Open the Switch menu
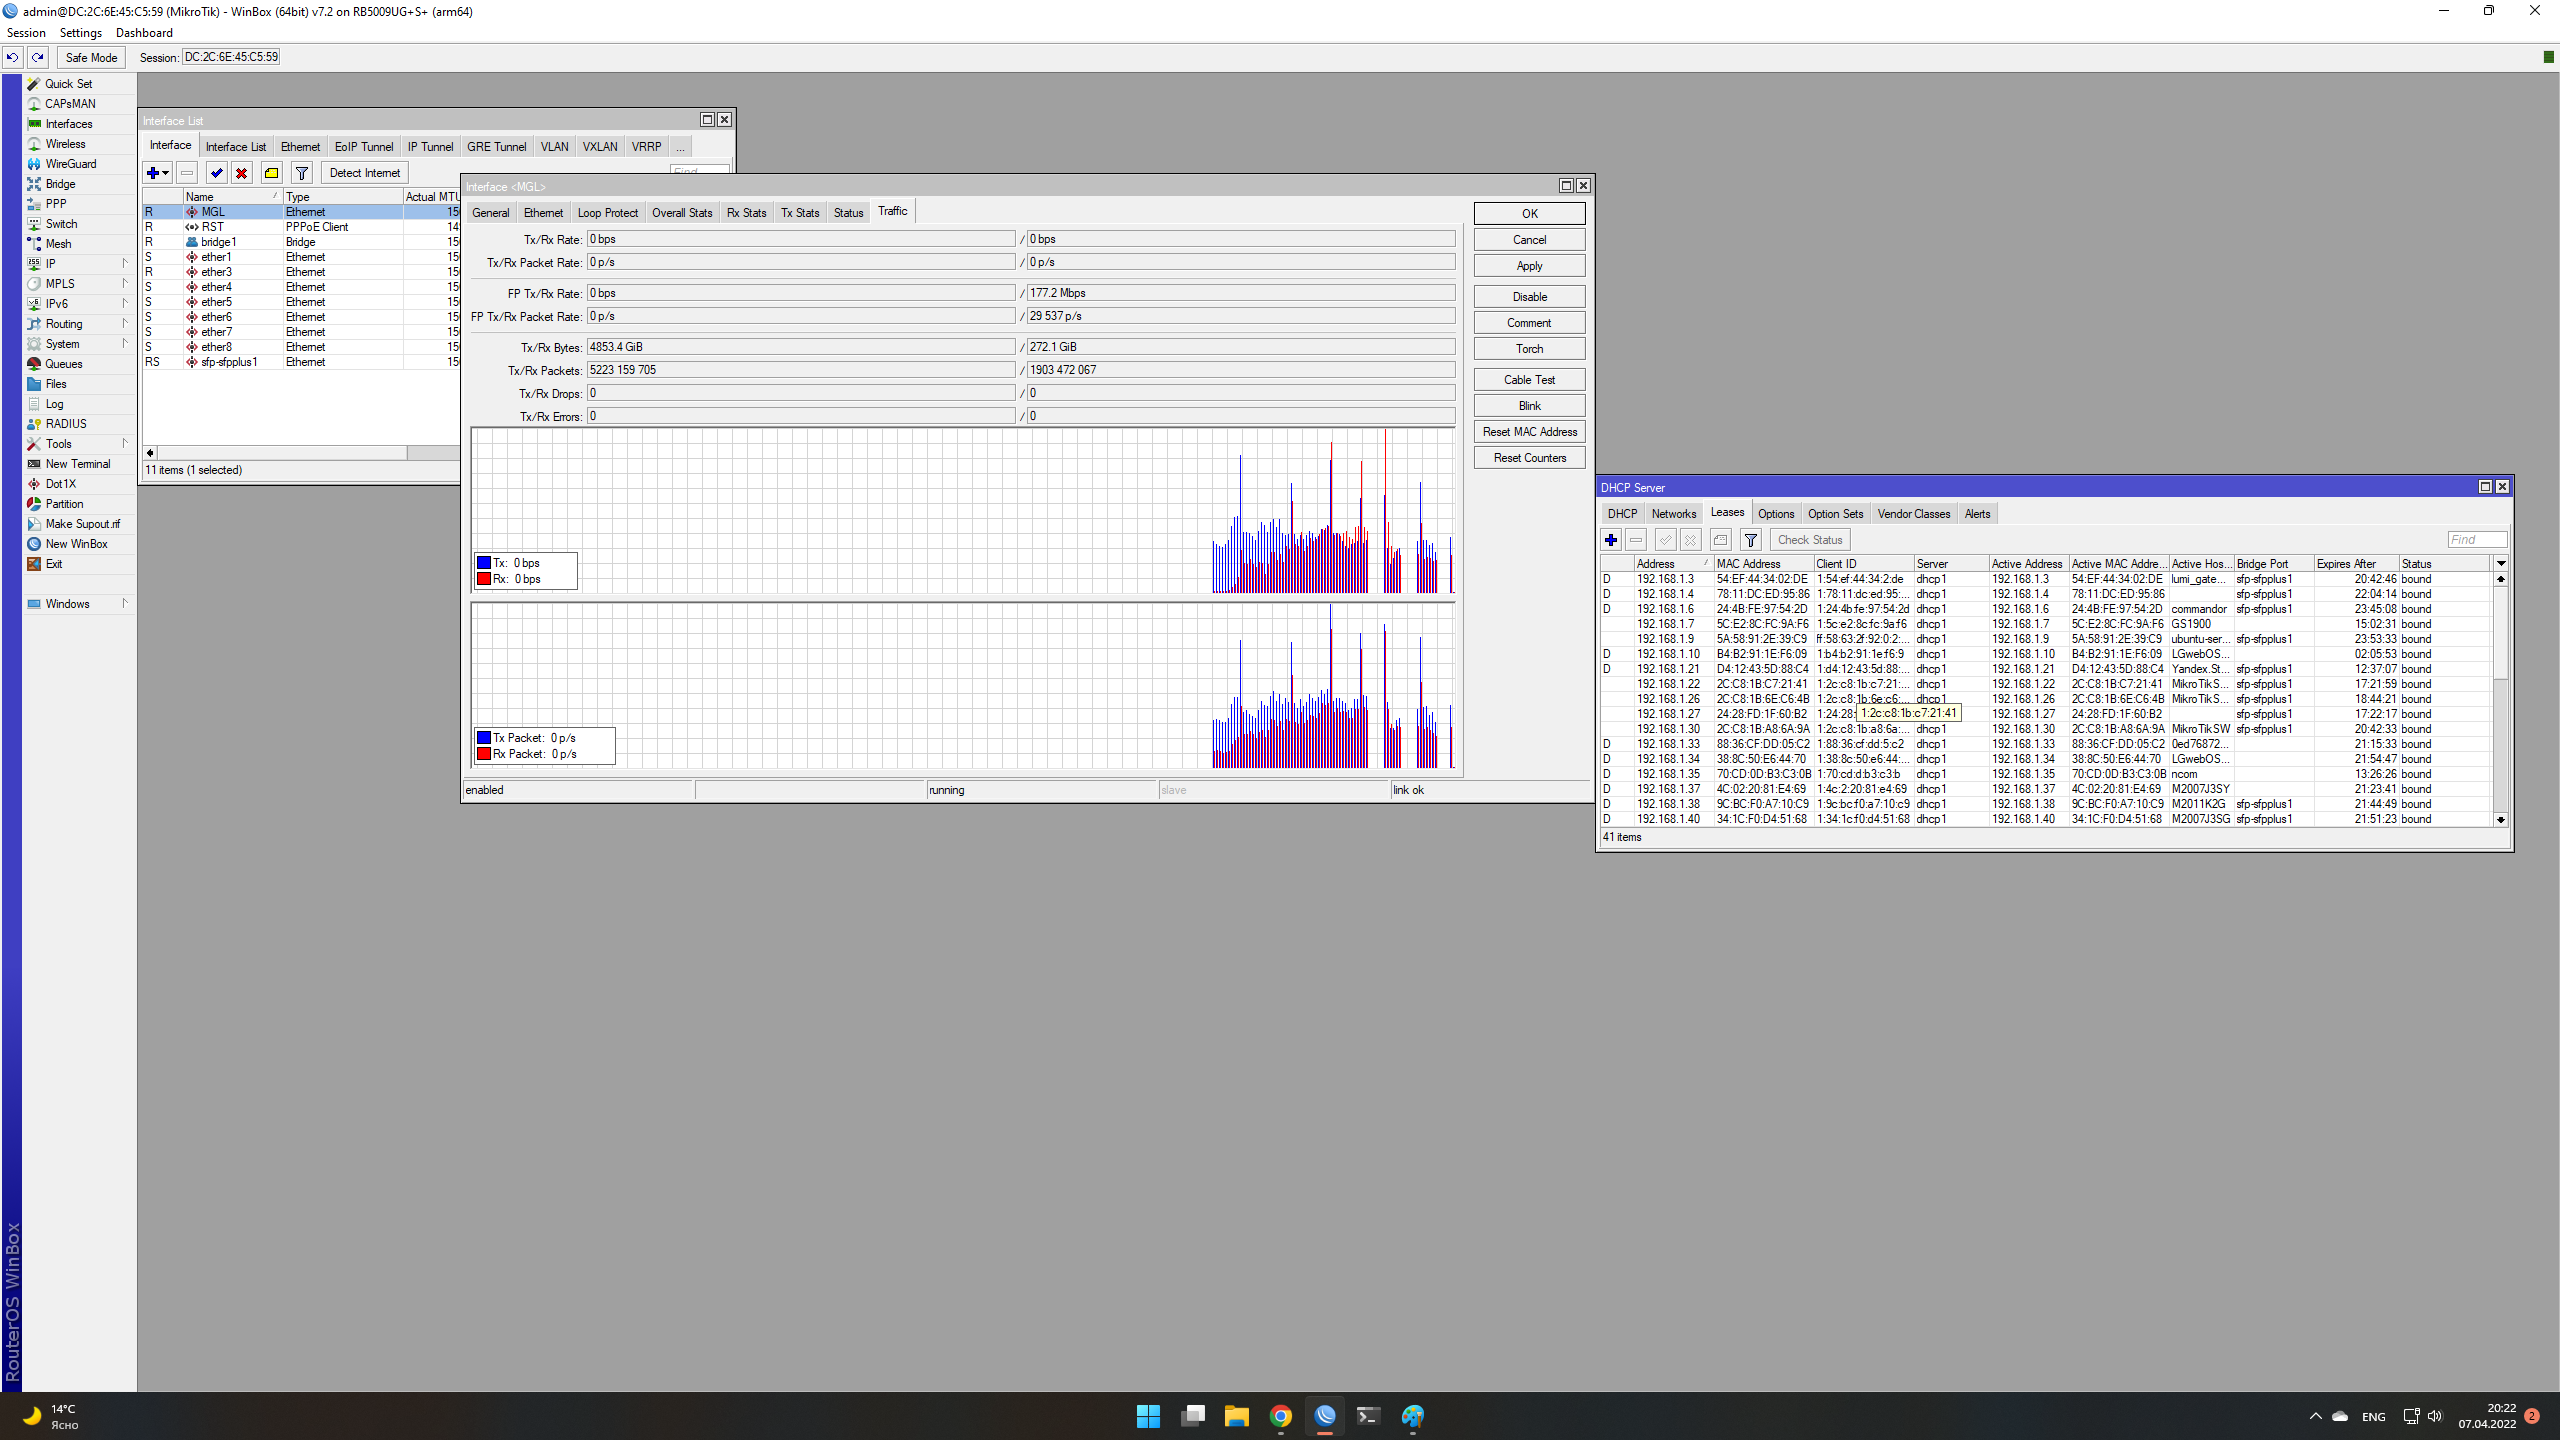The width and height of the screenshot is (2560, 1440). [x=61, y=224]
